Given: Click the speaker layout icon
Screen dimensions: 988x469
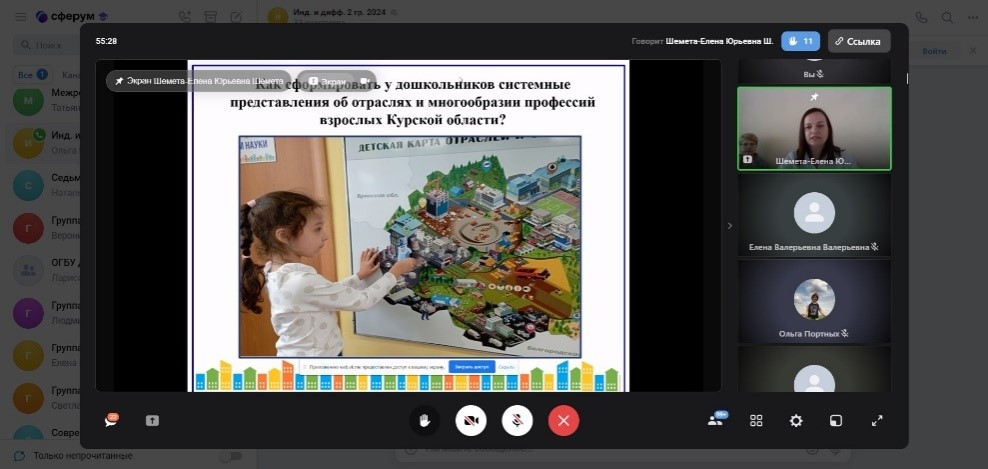Looking at the screenshot, I should [x=835, y=420].
